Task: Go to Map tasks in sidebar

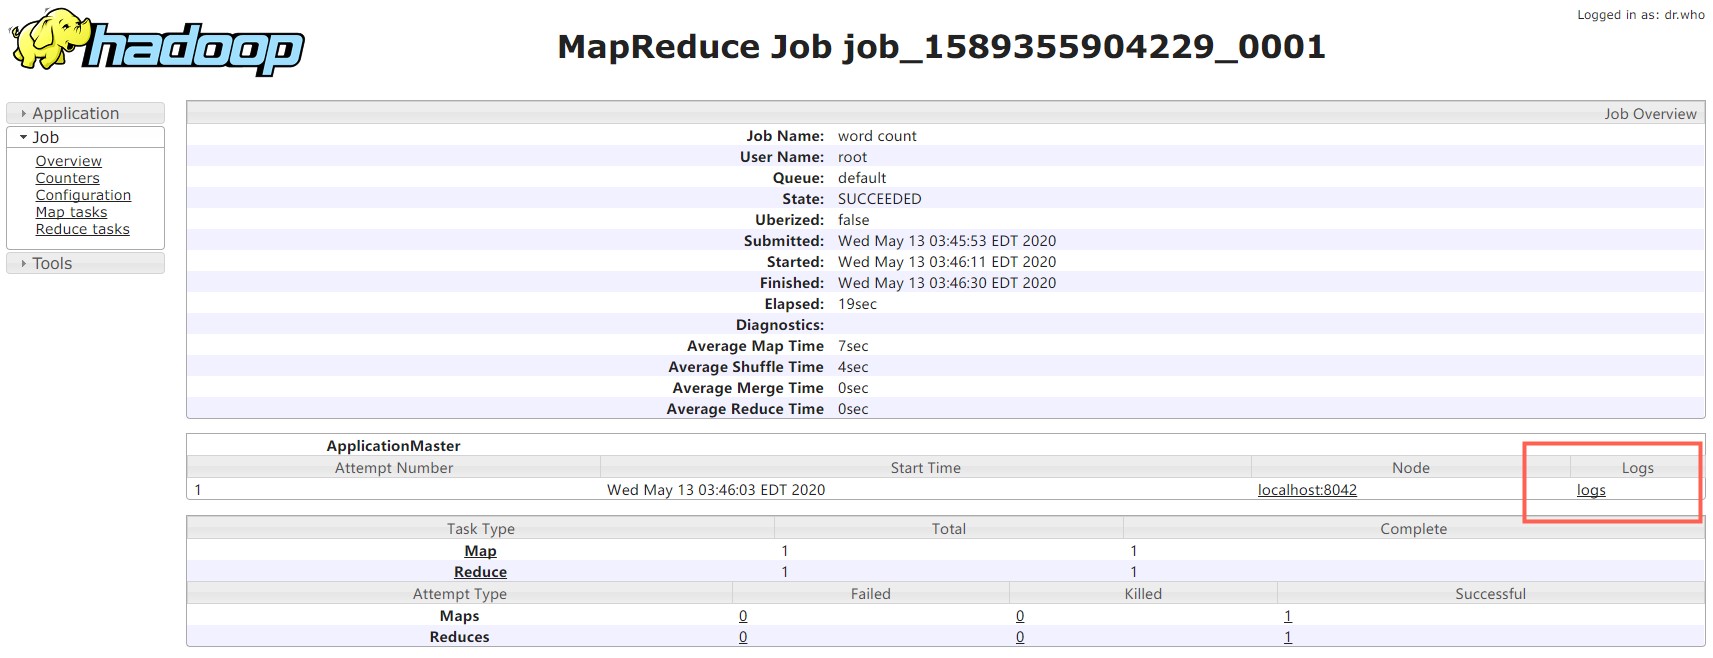Action: [71, 212]
